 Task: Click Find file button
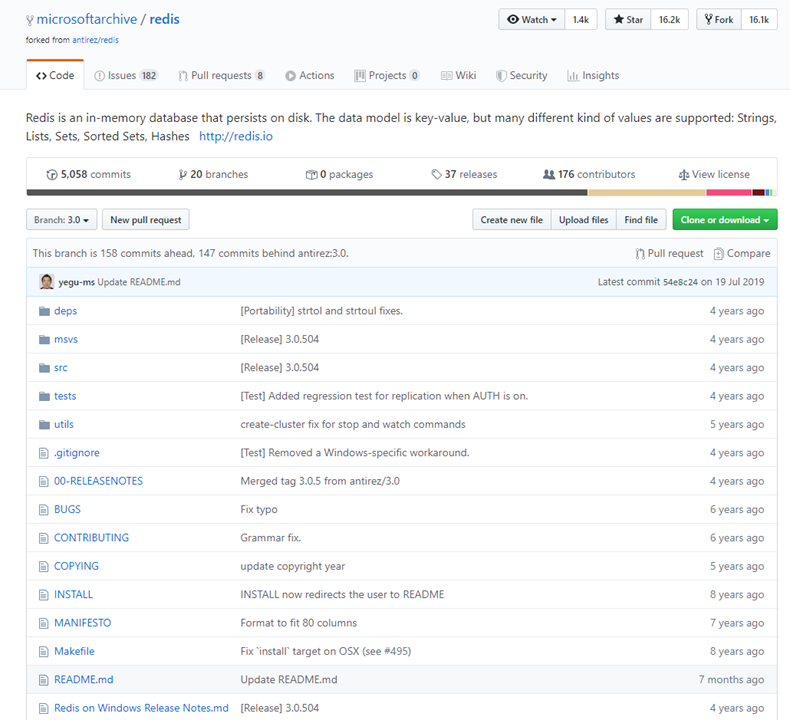point(641,220)
